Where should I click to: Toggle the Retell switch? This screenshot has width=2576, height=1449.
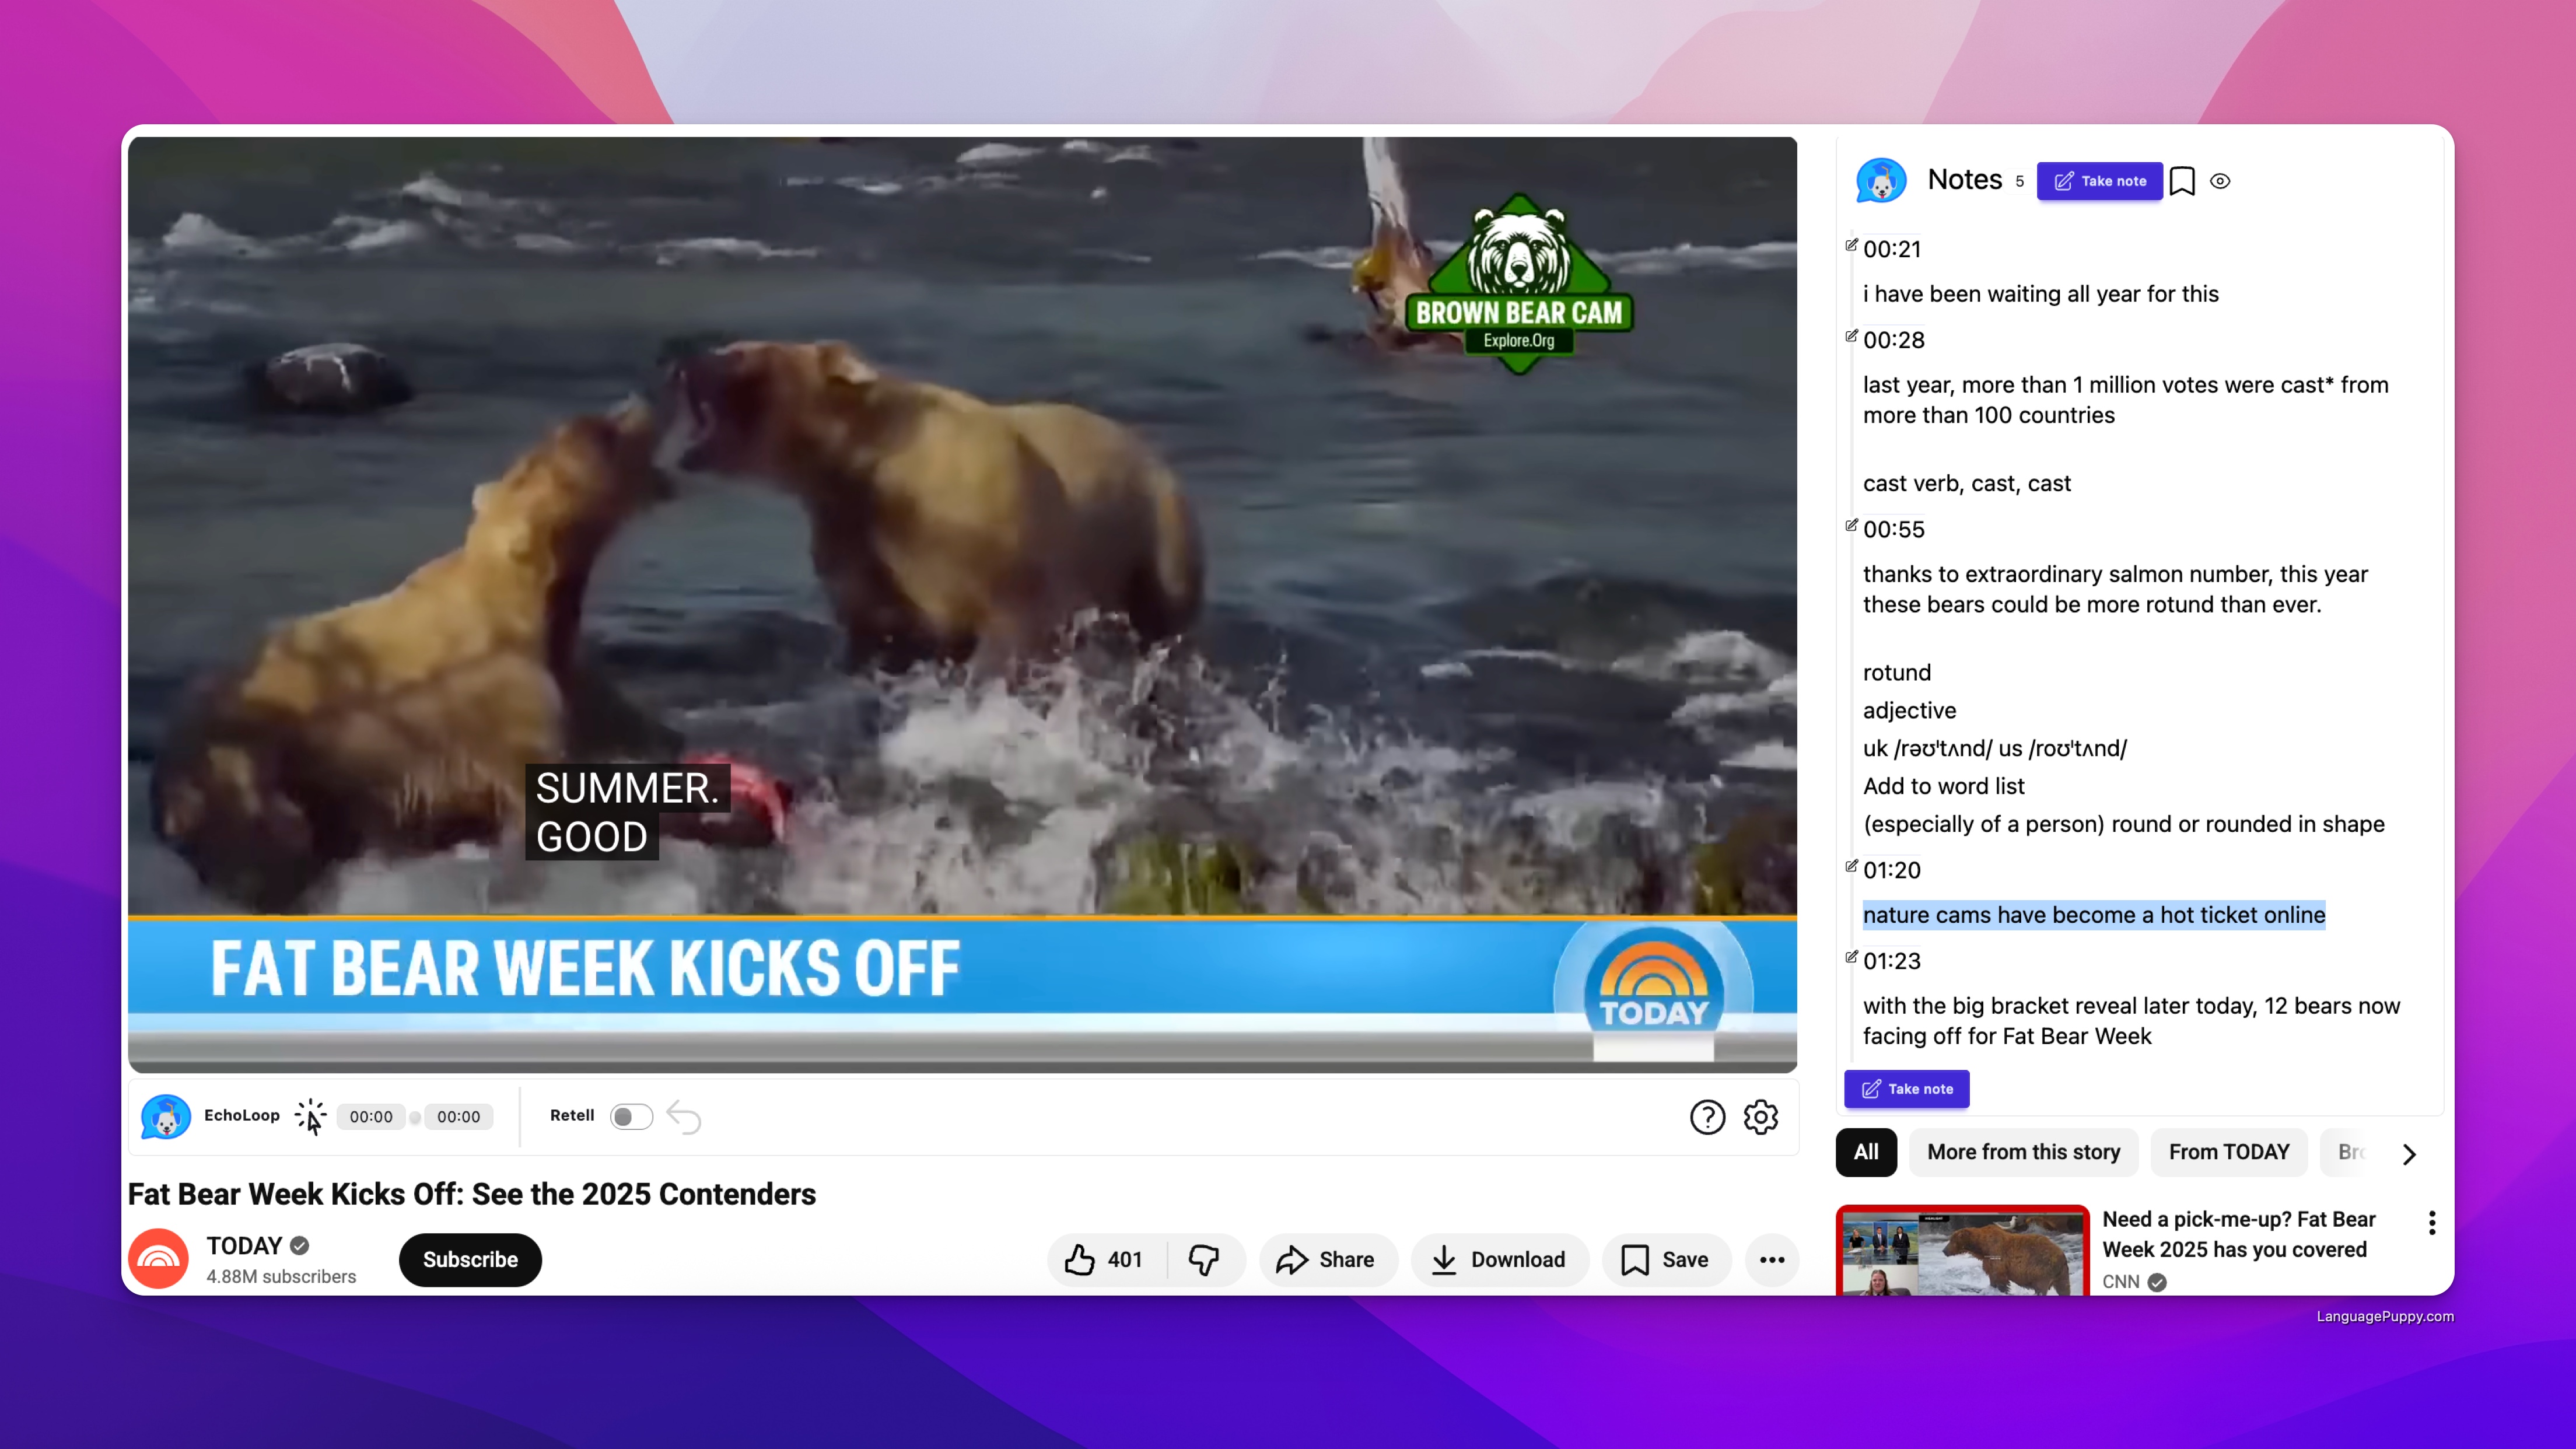coord(631,1116)
